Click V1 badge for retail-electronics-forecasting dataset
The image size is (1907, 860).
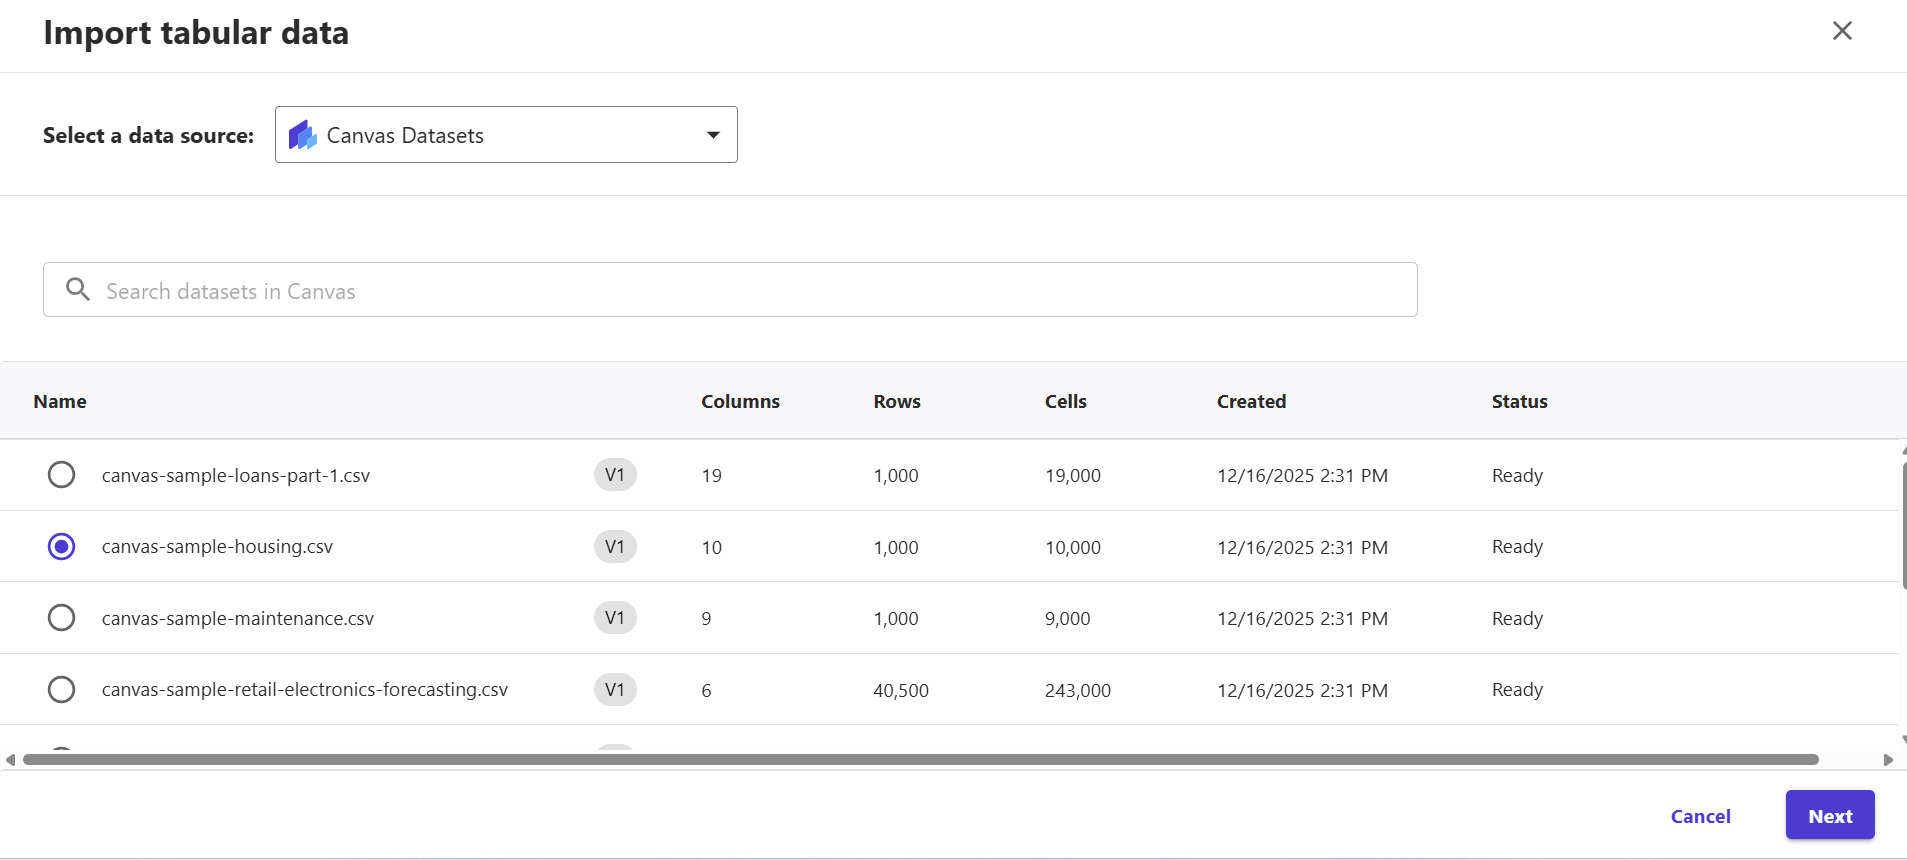point(615,690)
